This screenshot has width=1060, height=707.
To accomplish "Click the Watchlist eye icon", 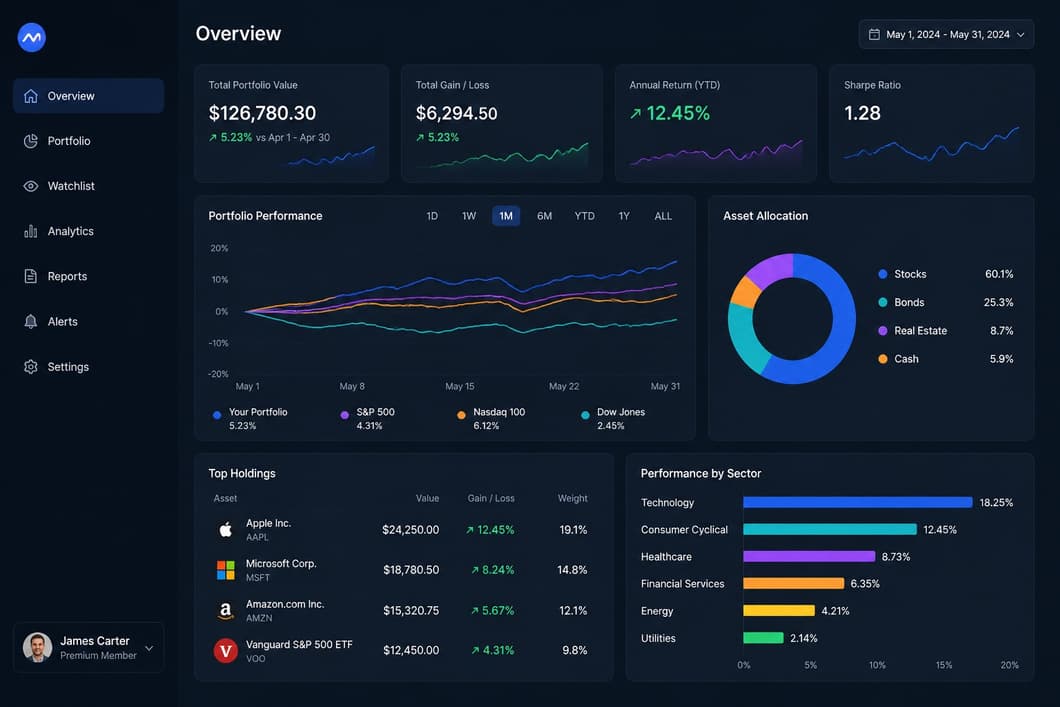I will tap(30, 186).
